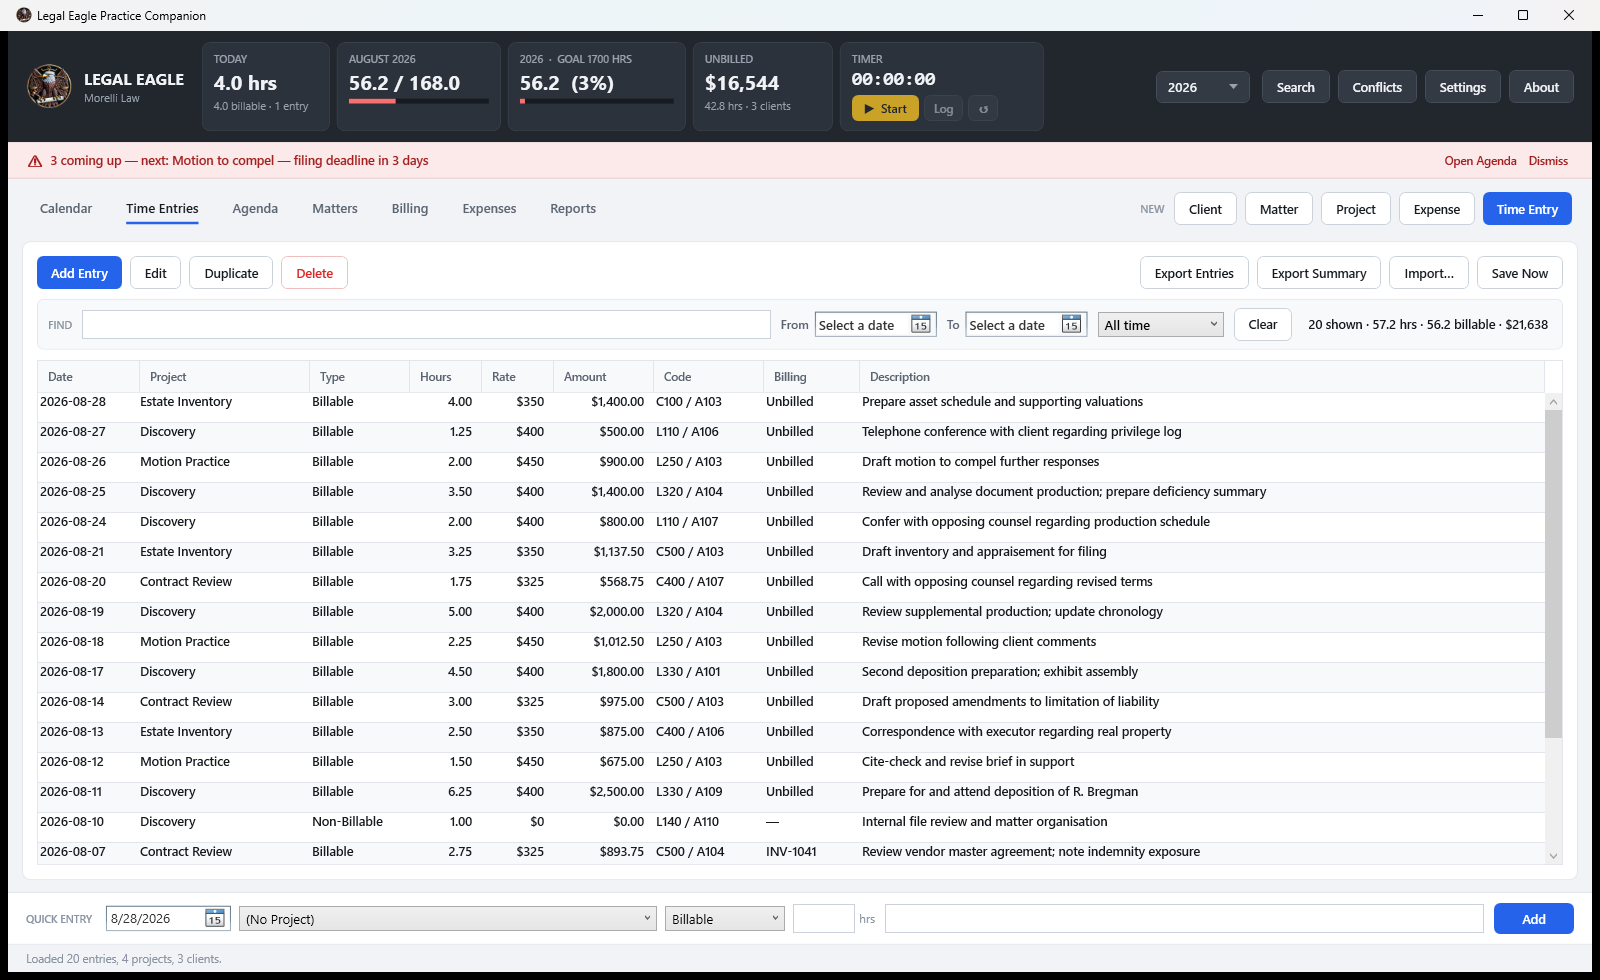
Task: Click the Search button in header
Action: 1296,87
